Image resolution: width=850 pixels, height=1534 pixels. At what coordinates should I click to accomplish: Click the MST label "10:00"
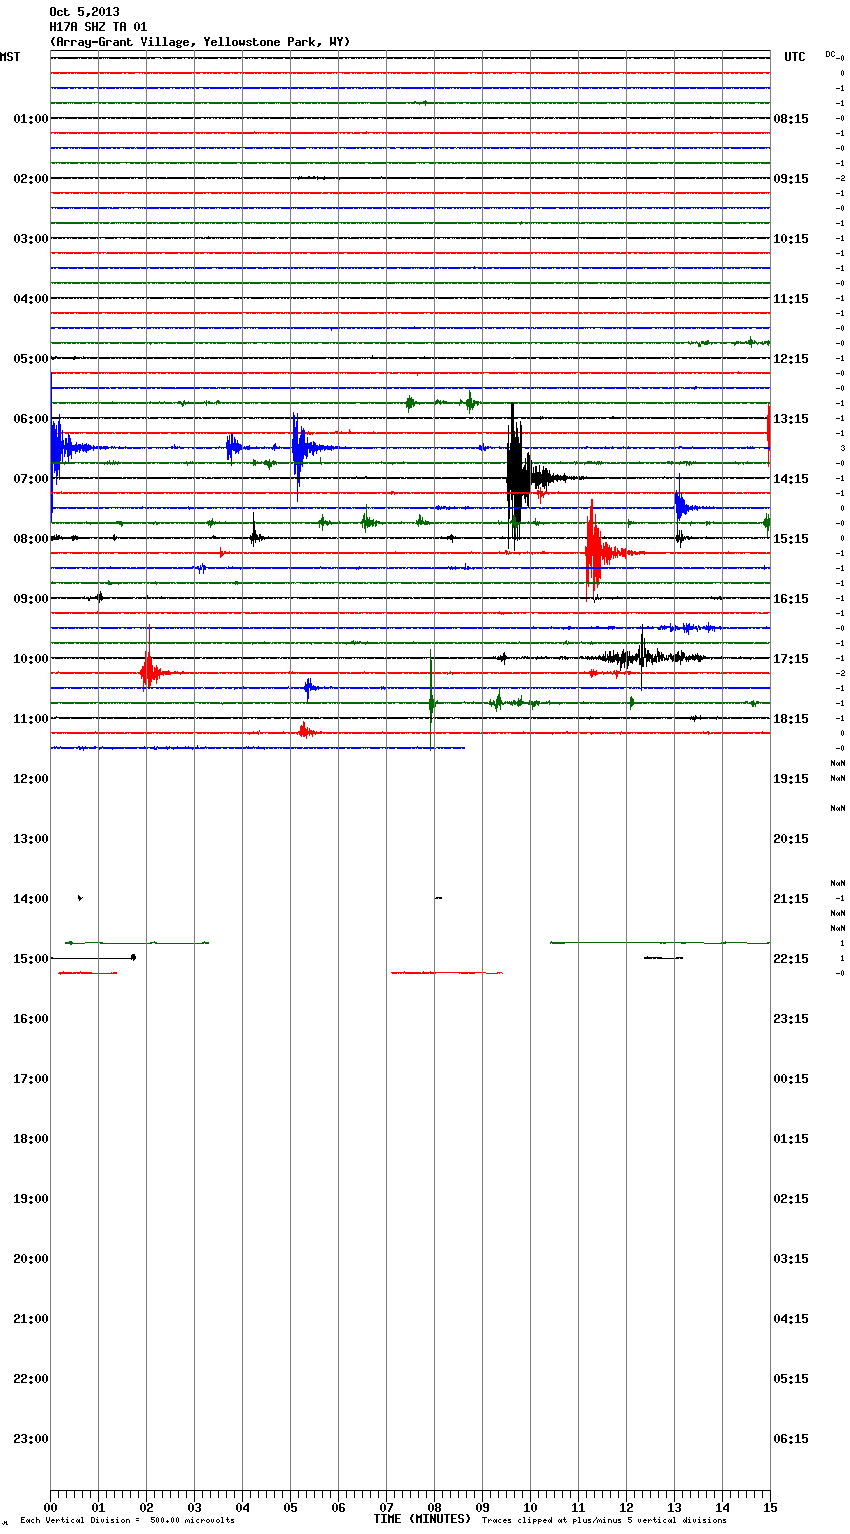(x=31, y=659)
